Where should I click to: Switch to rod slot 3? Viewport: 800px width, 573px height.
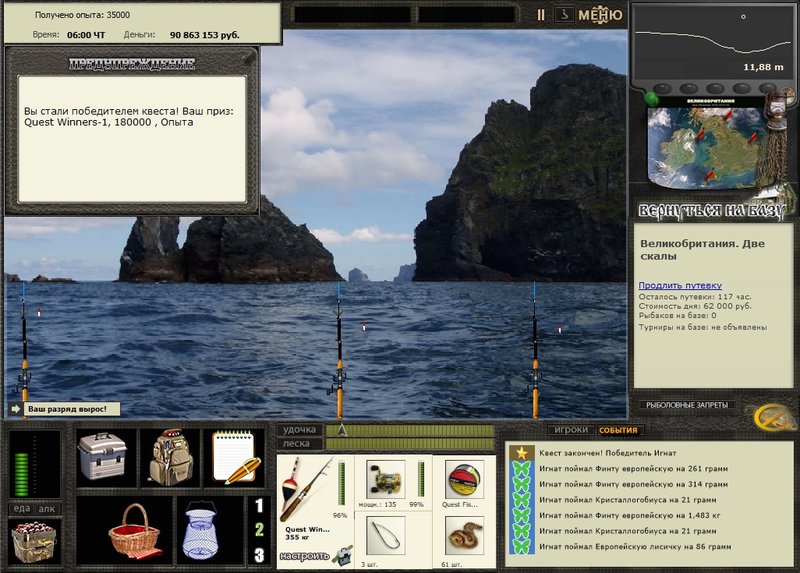(259, 555)
